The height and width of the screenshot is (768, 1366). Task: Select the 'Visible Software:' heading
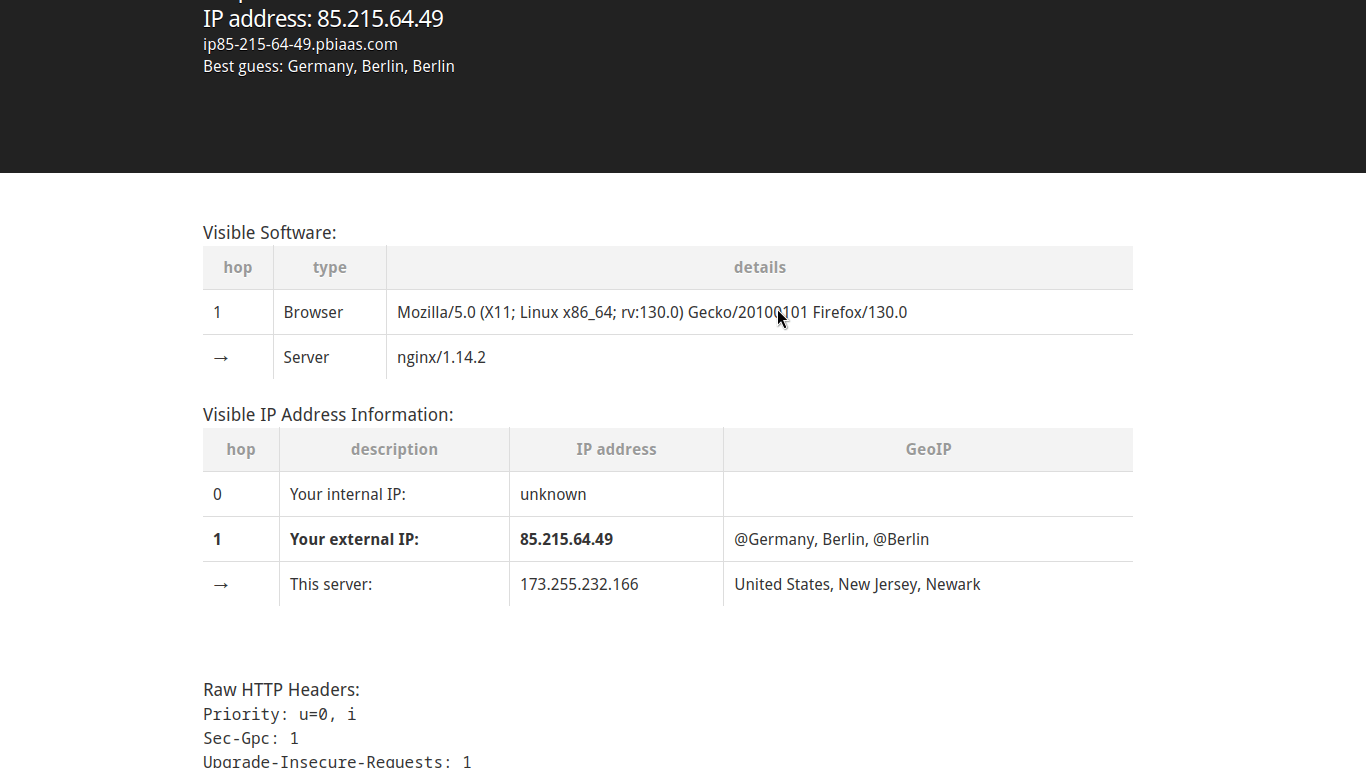coord(269,233)
